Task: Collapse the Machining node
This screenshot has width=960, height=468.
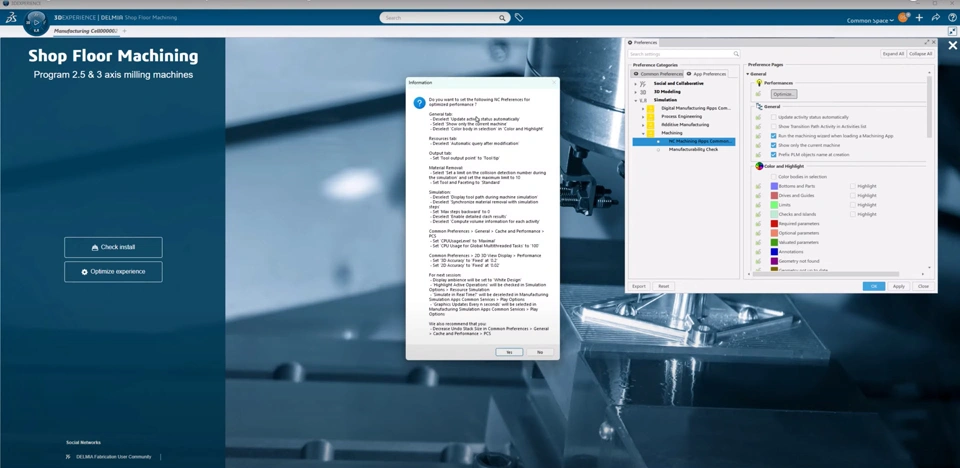Action: (x=643, y=133)
